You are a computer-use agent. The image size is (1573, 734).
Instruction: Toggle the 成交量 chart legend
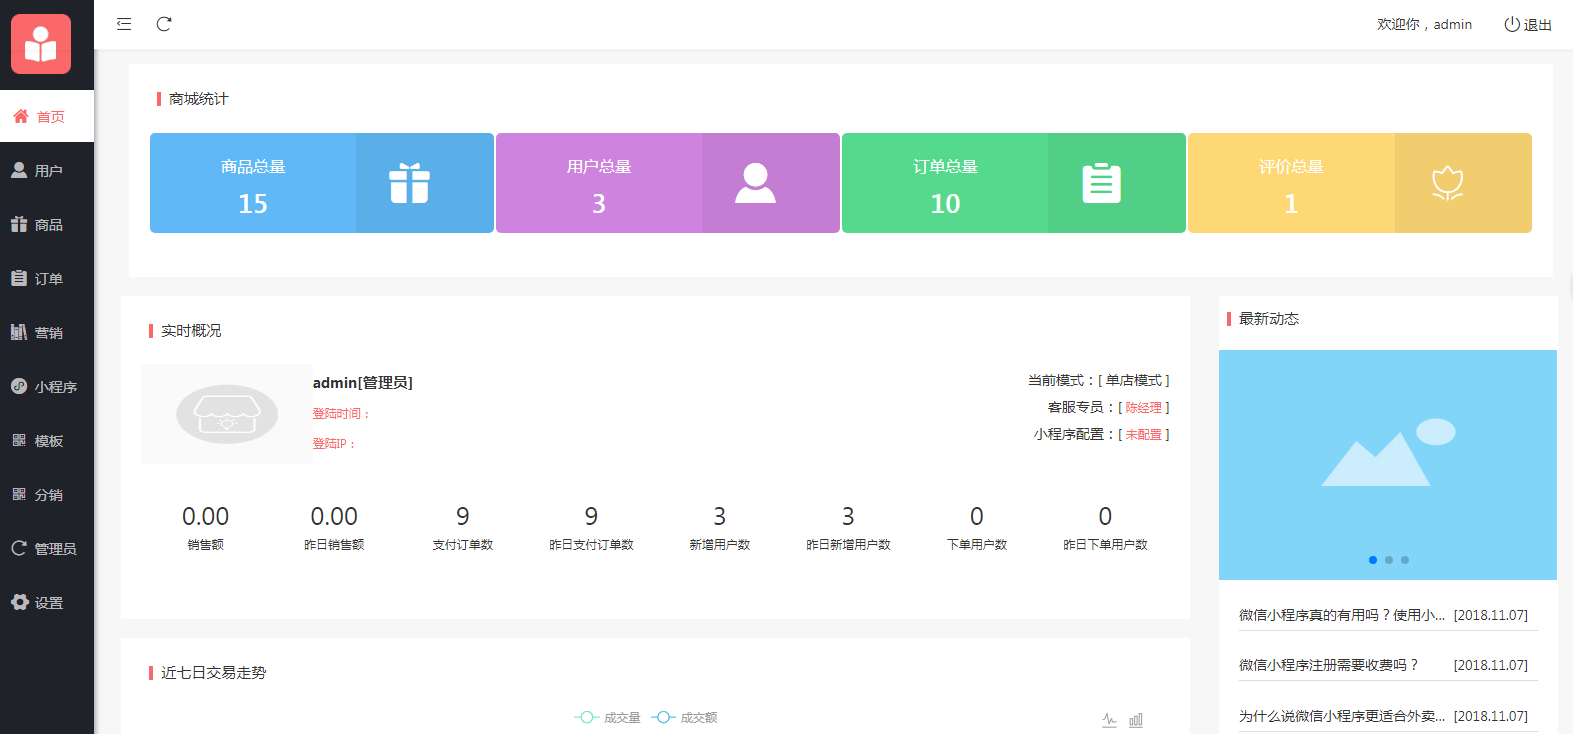(x=608, y=718)
